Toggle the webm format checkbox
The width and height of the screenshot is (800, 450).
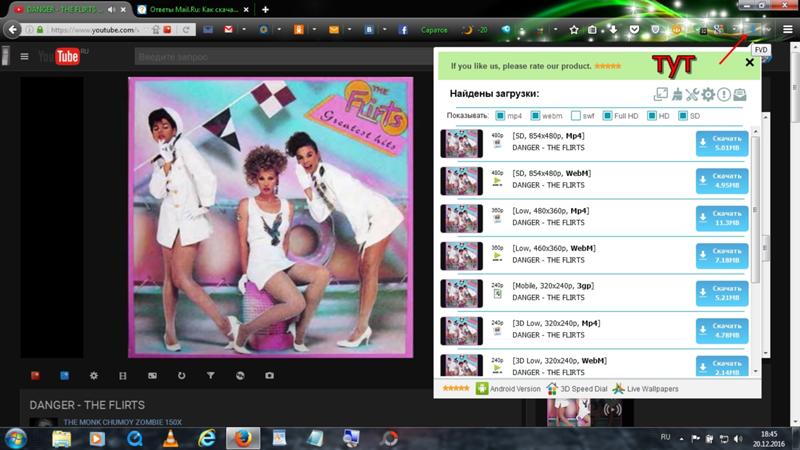tap(535, 116)
